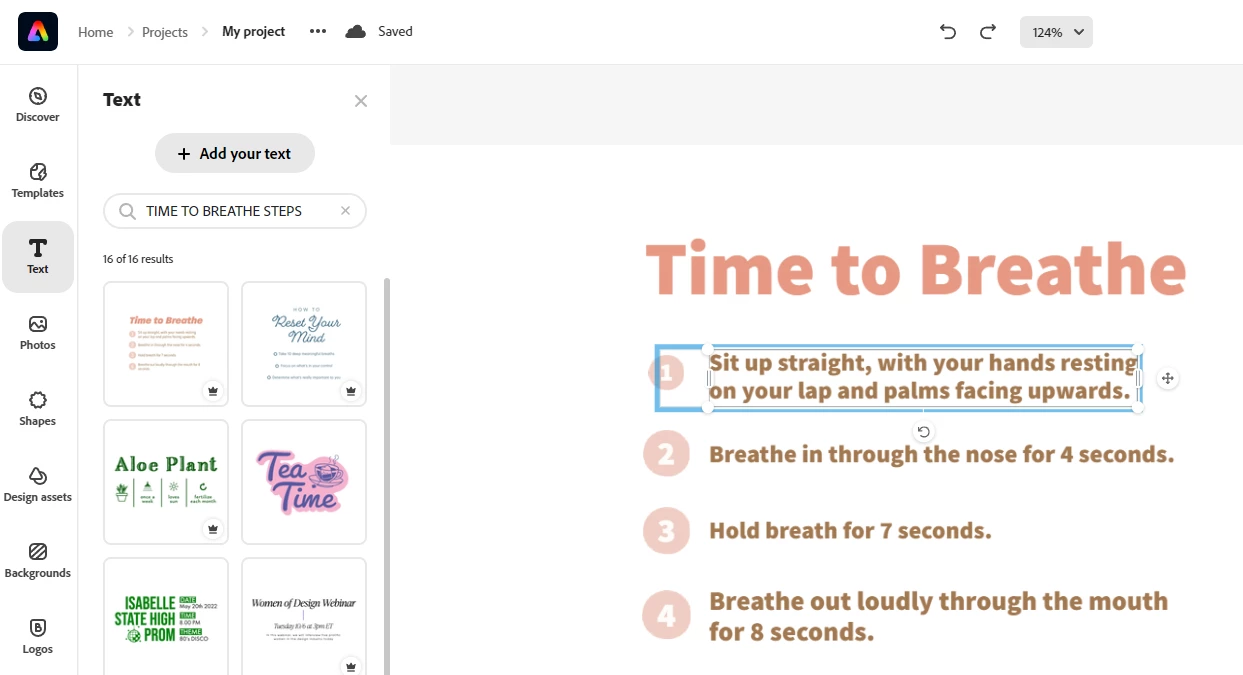The width and height of the screenshot is (1243, 675).
Task: Click the rotate handle below selected text box
Action: pyautogui.click(x=924, y=432)
